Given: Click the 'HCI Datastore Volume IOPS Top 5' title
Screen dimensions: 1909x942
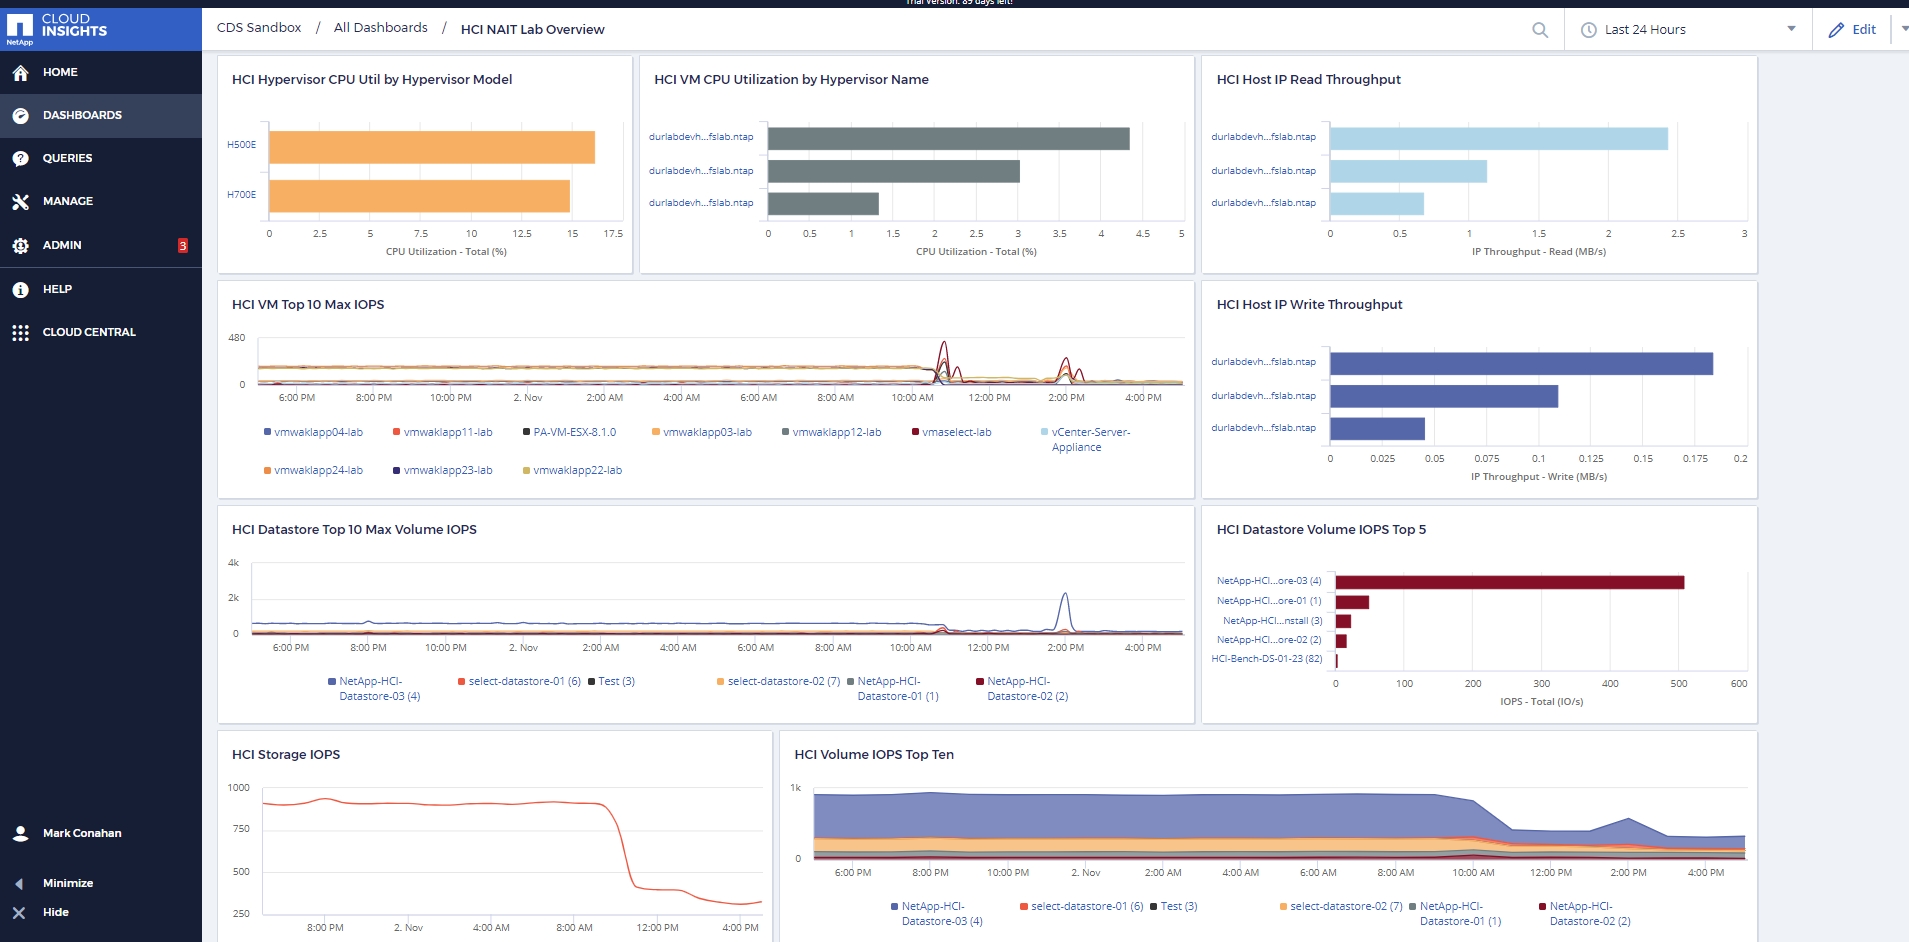Looking at the screenshot, I should pyautogui.click(x=1321, y=530).
